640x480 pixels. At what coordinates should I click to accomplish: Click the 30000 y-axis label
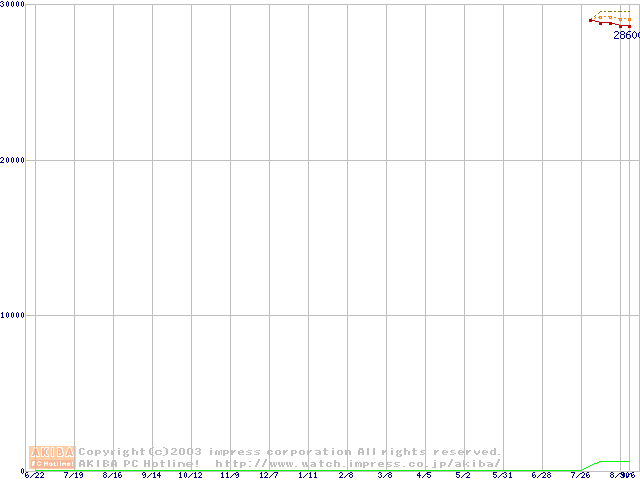[14, 5]
